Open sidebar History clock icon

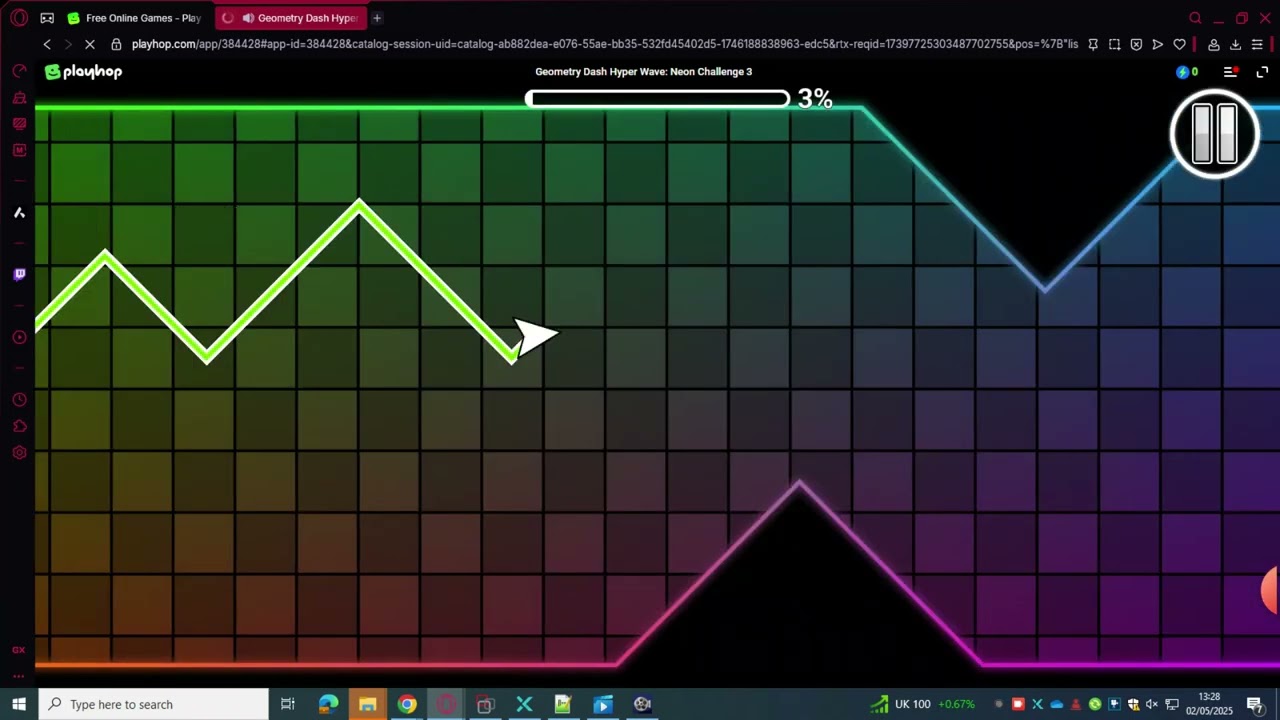coord(19,400)
